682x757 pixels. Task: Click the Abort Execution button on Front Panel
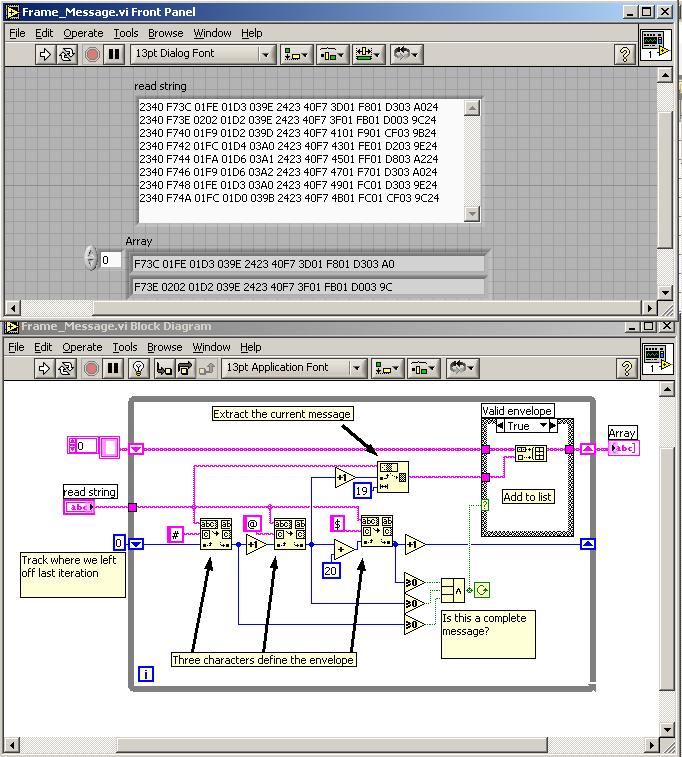tap(92, 54)
